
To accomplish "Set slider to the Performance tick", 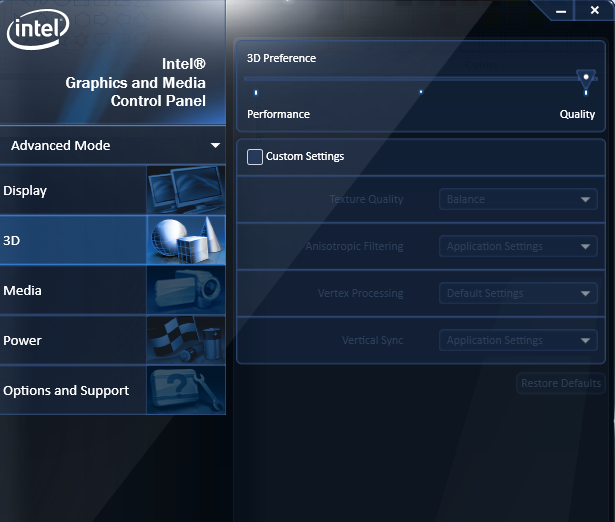I will (x=256, y=93).
